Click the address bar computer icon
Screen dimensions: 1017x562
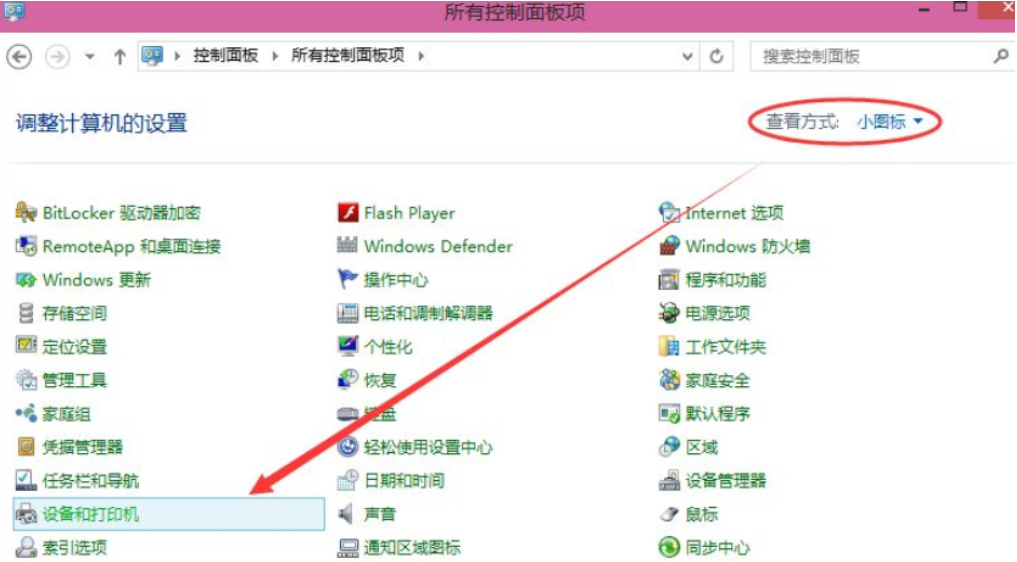152,56
